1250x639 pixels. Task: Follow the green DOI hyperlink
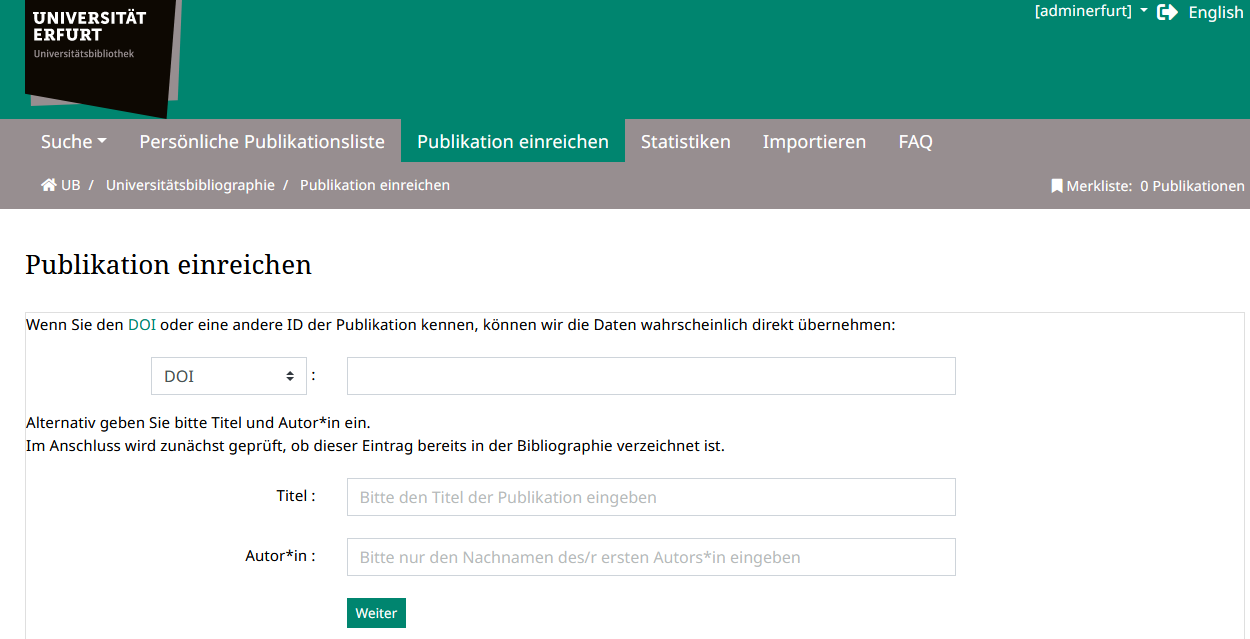(142, 325)
